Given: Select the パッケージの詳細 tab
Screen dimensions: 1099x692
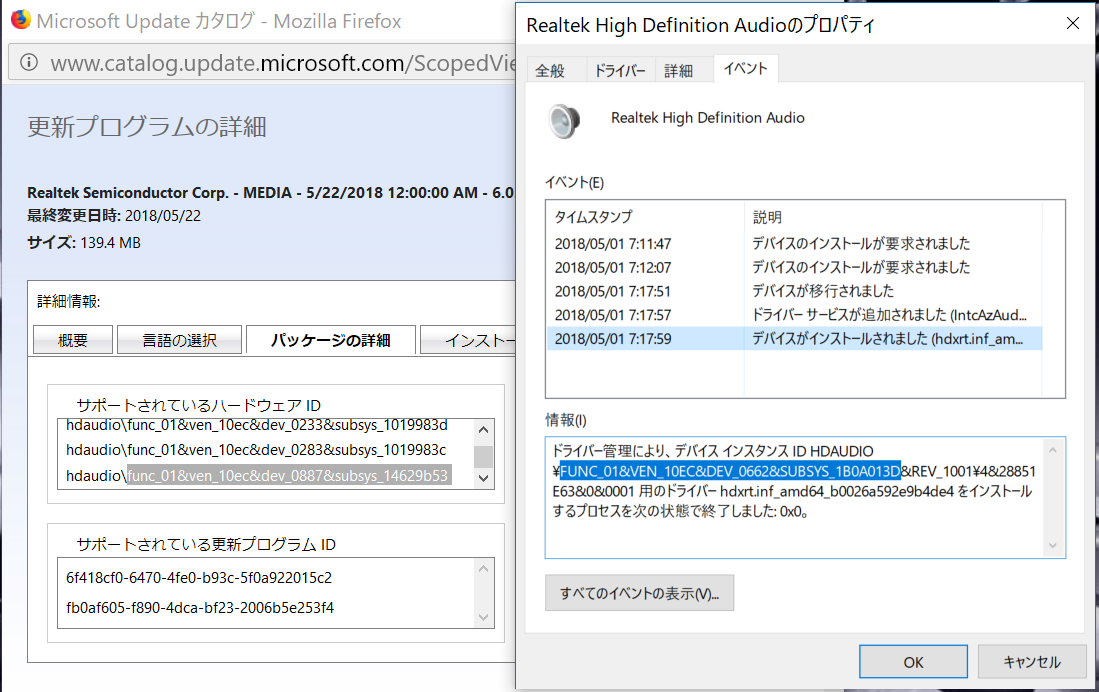Looking at the screenshot, I should click(x=331, y=340).
